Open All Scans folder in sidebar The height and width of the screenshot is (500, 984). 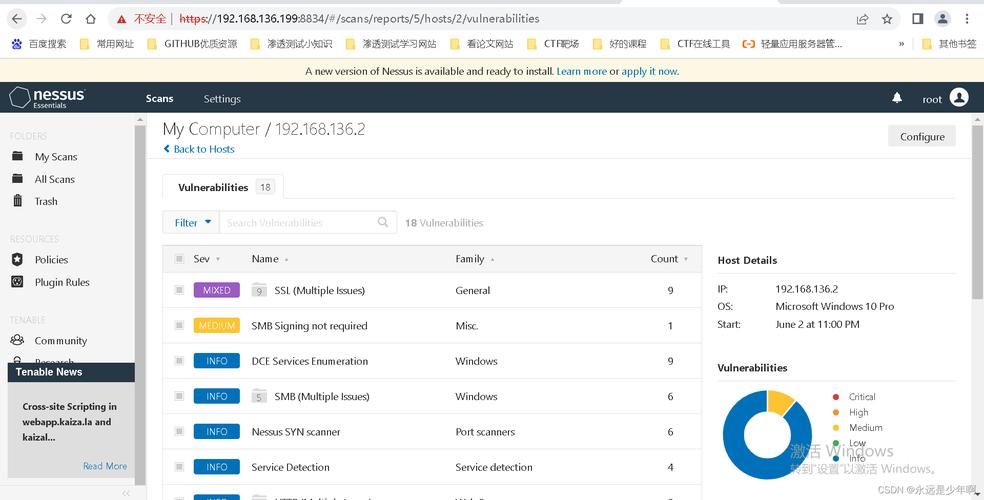tap(55, 179)
